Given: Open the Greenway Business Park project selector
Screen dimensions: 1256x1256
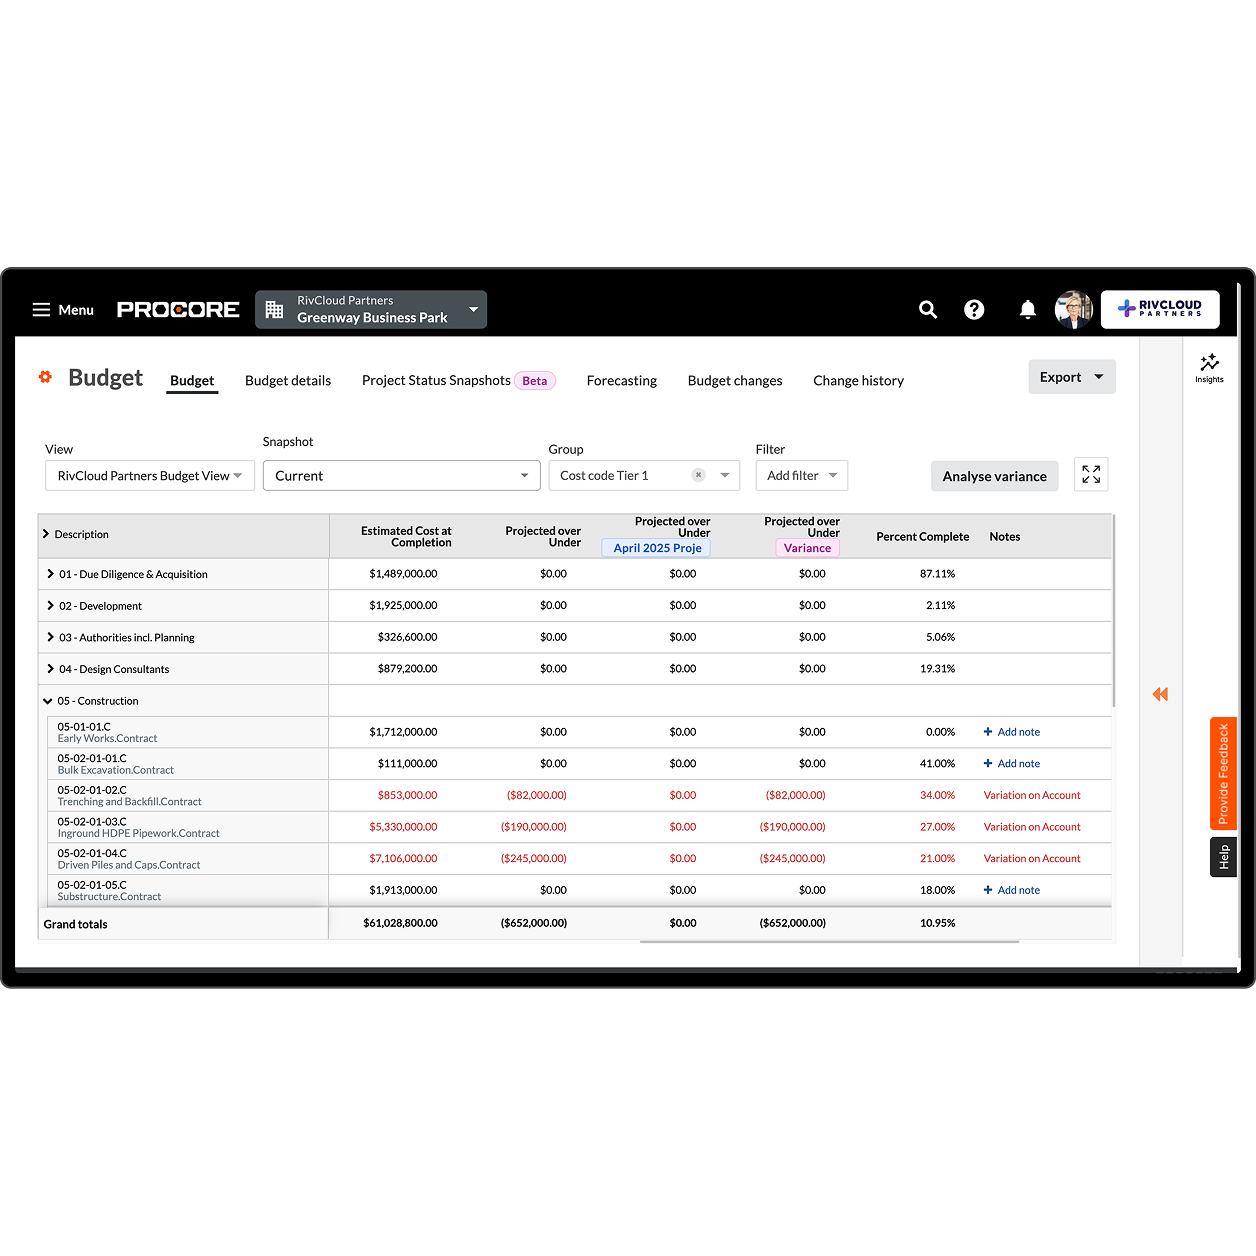Looking at the screenshot, I should click(371, 309).
